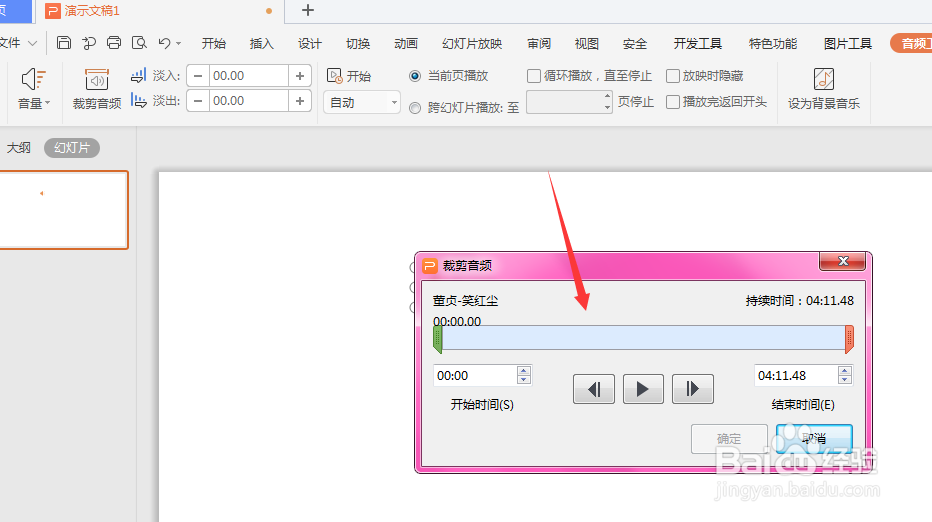Open the 切换 ribbon tab
Image resolution: width=932 pixels, height=522 pixels.
pyautogui.click(x=358, y=43)
